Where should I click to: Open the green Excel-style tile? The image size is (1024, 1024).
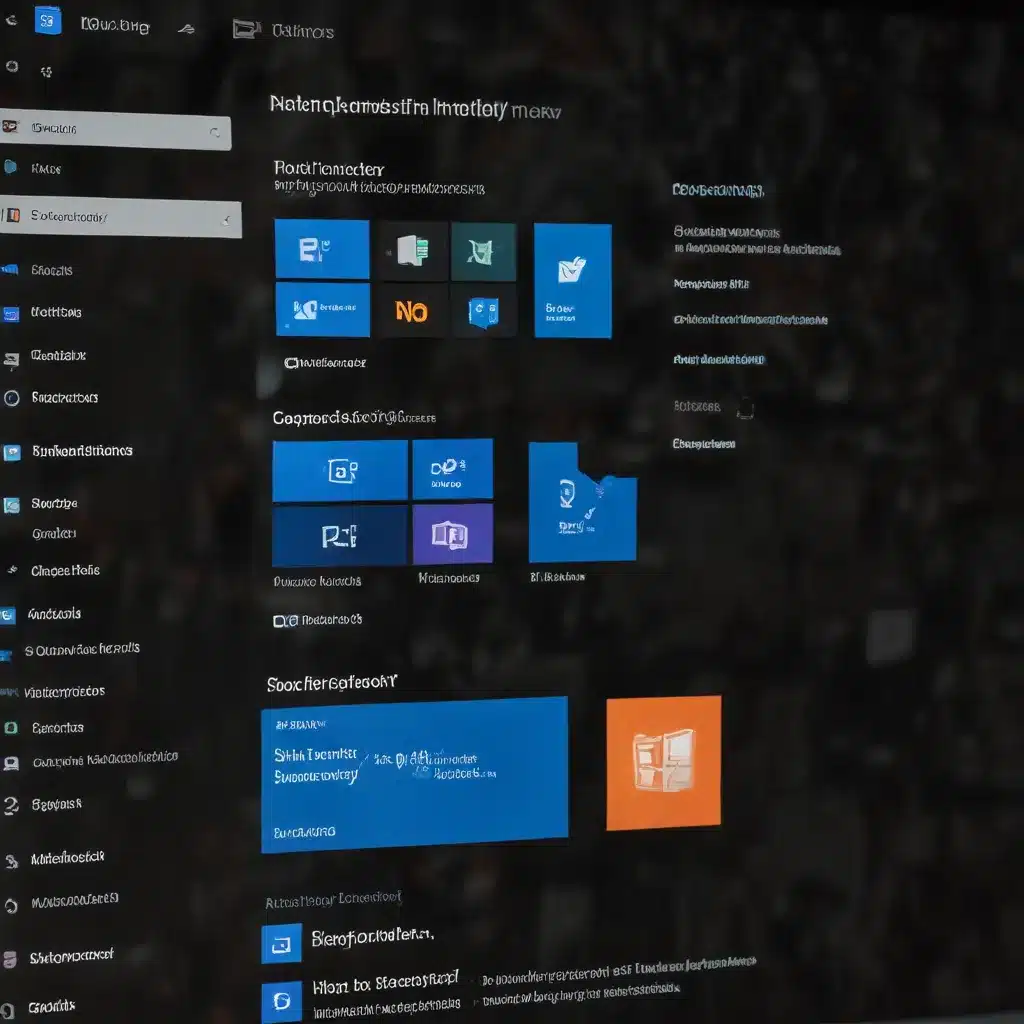click(483, 252)
